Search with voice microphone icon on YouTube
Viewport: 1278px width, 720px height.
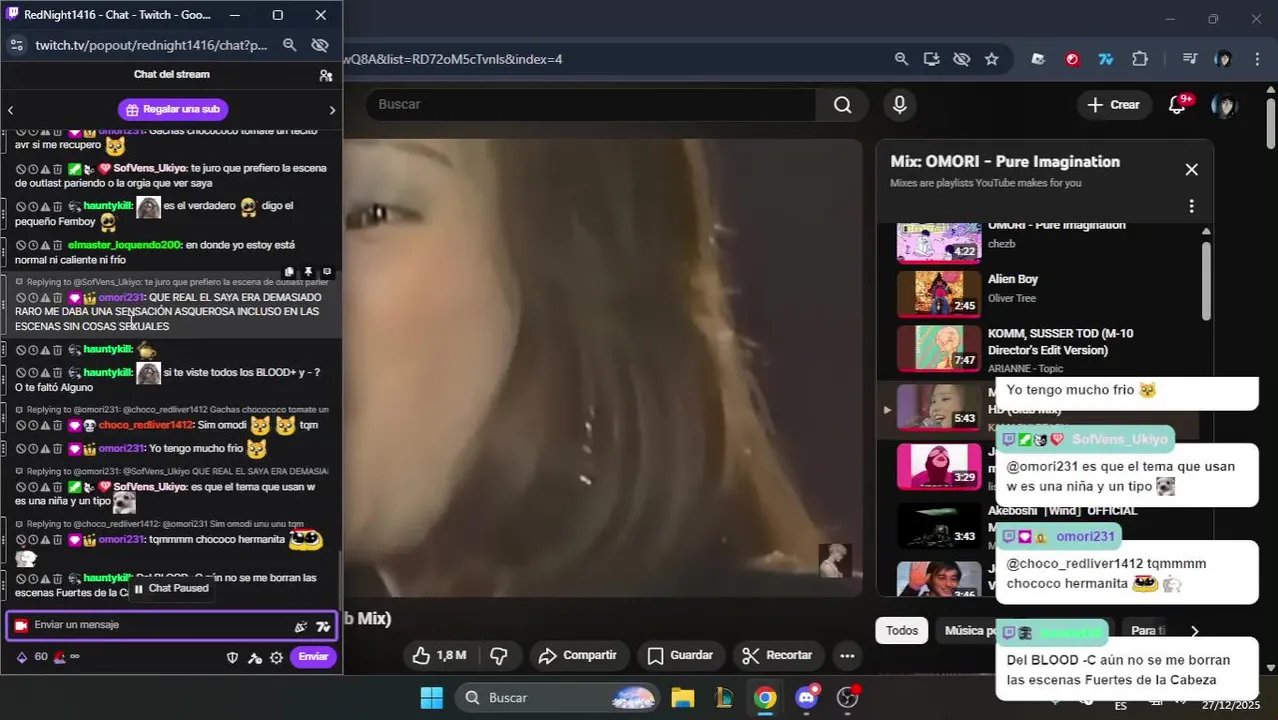(x=899, y=105)
